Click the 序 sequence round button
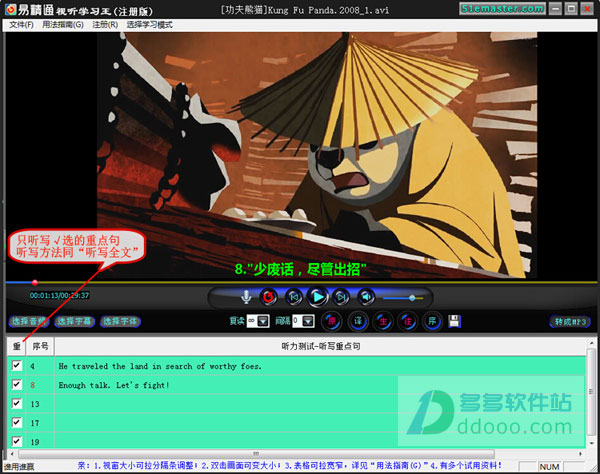600x474 pixels. 432,321
